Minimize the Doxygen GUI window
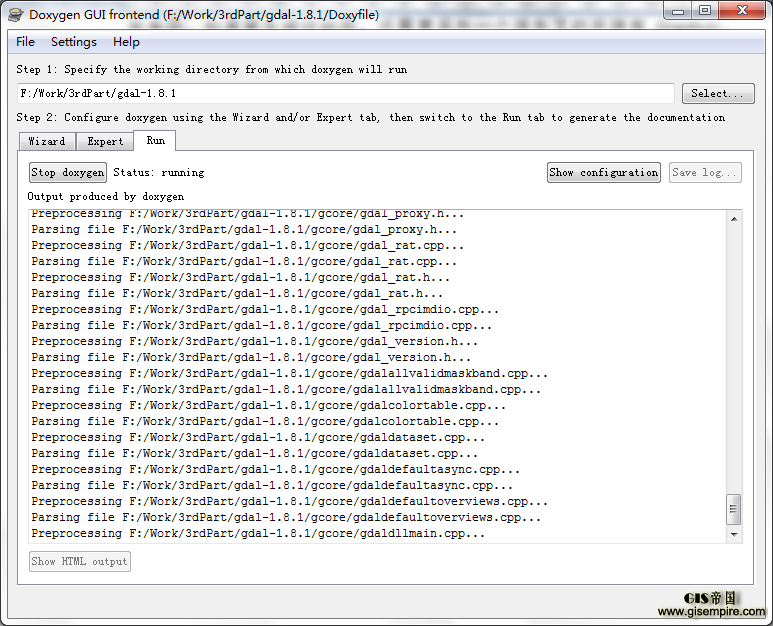Viewport: 773px width, 626px height. tap(678, 11)
